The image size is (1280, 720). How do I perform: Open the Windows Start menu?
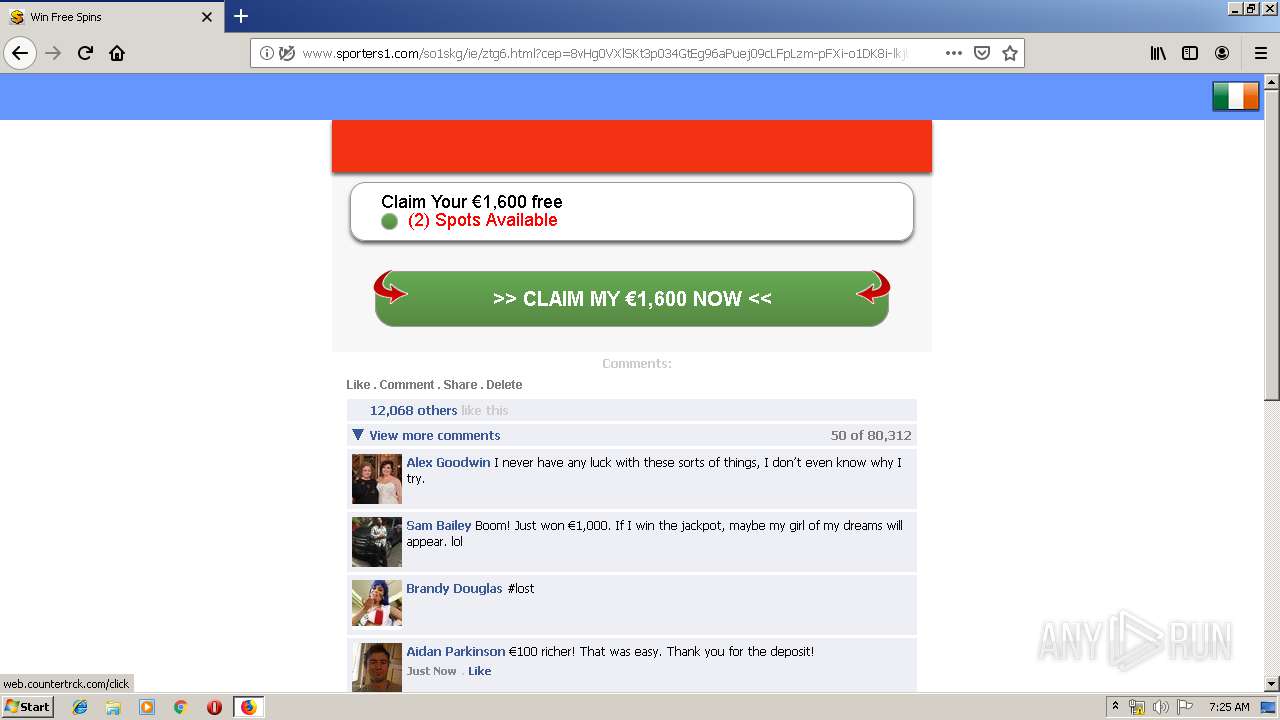point(27,707)
